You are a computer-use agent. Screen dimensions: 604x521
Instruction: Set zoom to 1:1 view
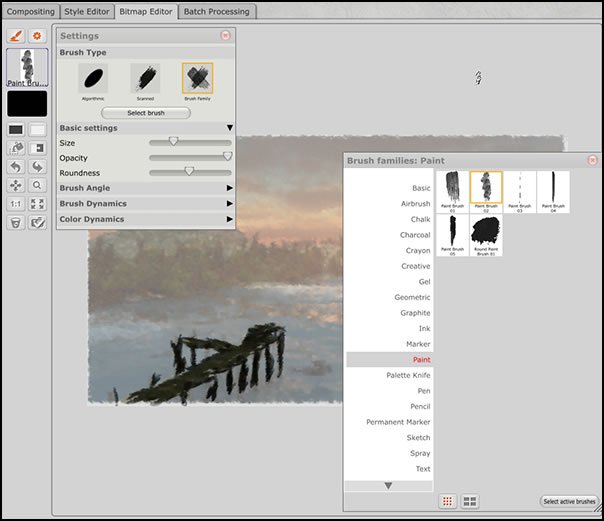16,204
